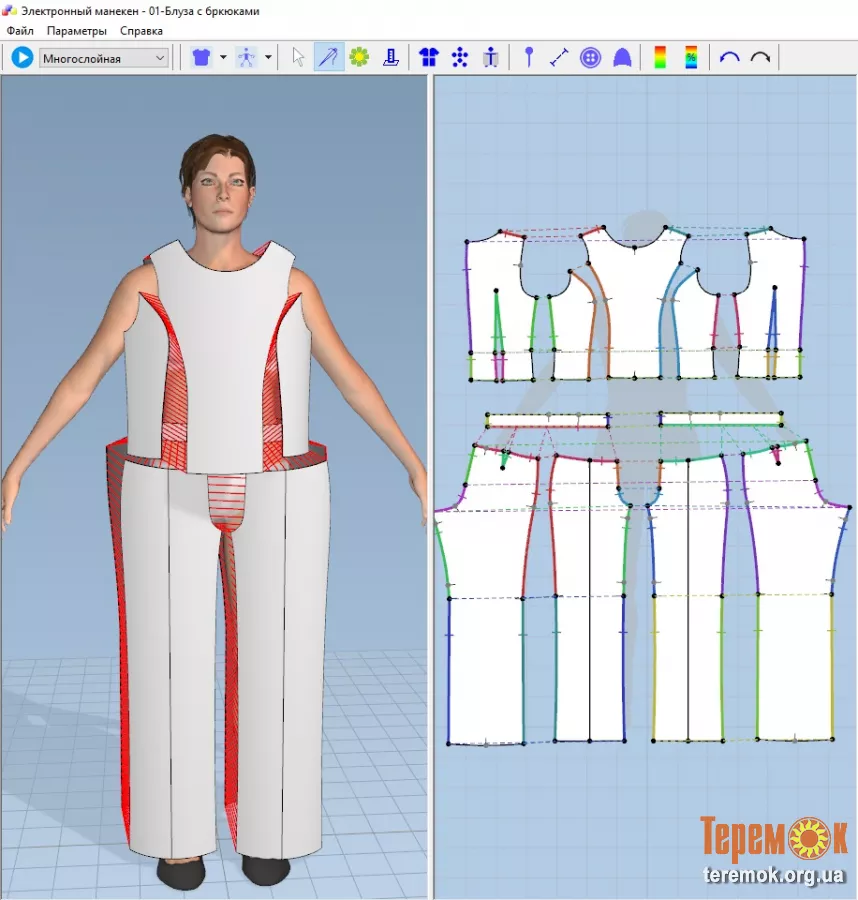
Task: Click the blue play simulation button
Action: 22,58
